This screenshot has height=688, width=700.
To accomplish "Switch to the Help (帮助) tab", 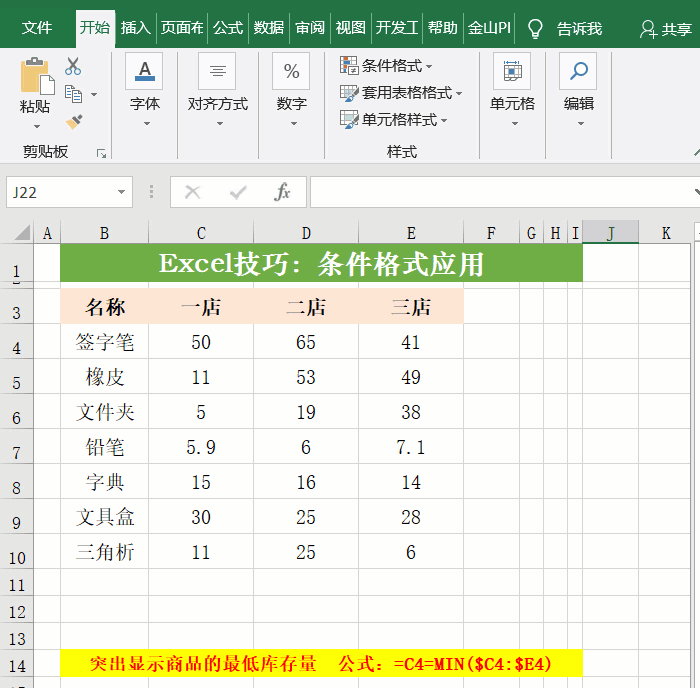I will point(442,28).
